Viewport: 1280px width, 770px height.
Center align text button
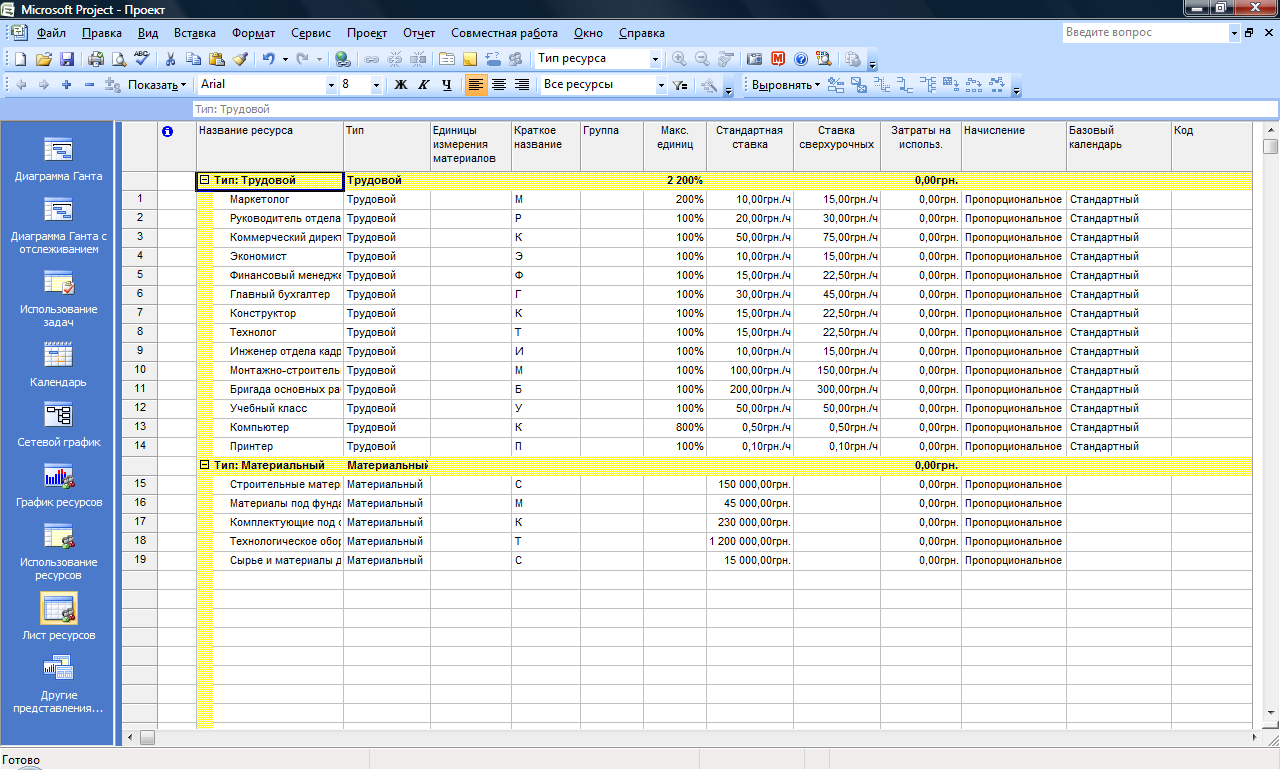tap(499, 85)
